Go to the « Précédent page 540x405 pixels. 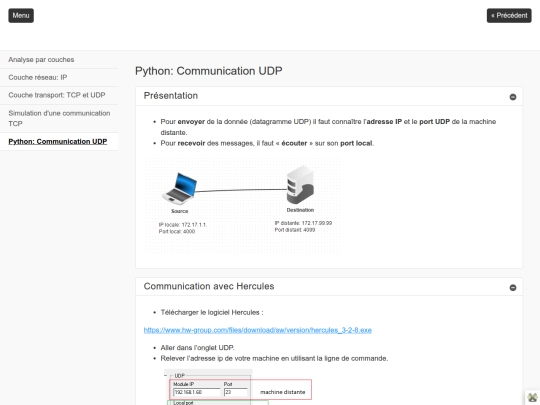click(509, 15)
